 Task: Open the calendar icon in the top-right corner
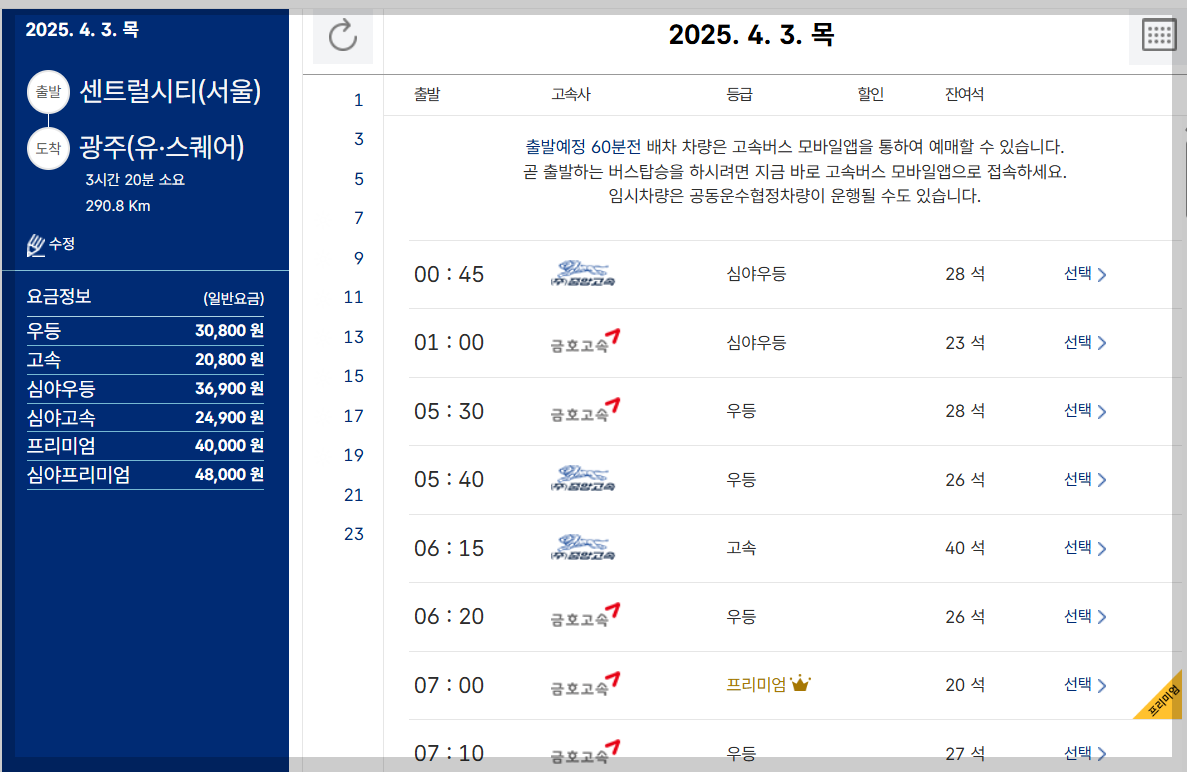coord(1159,34)
